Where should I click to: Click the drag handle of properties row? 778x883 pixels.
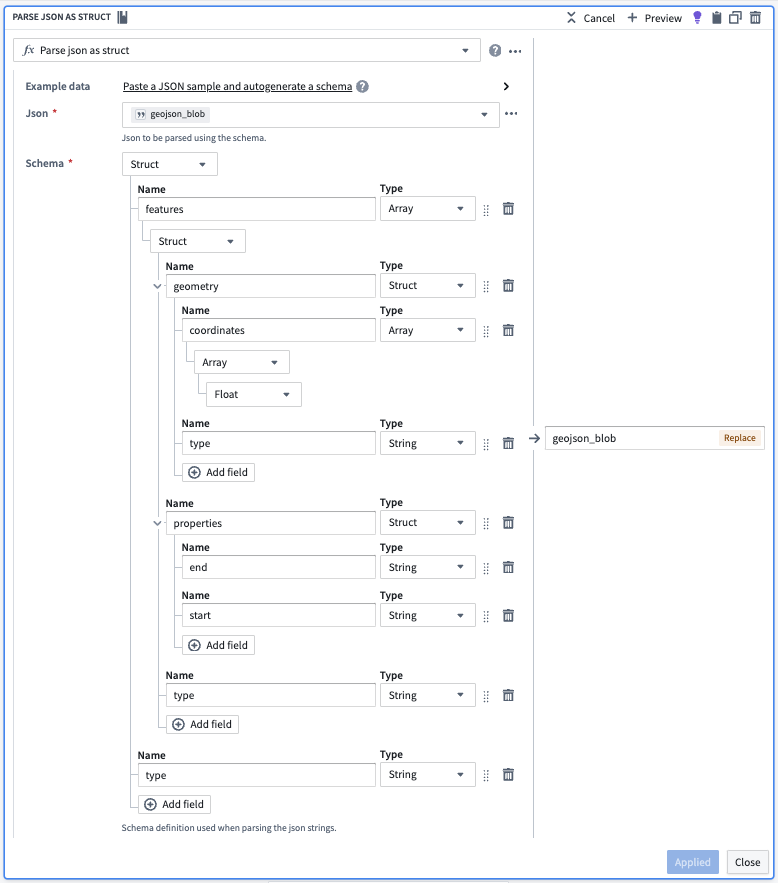486,524
